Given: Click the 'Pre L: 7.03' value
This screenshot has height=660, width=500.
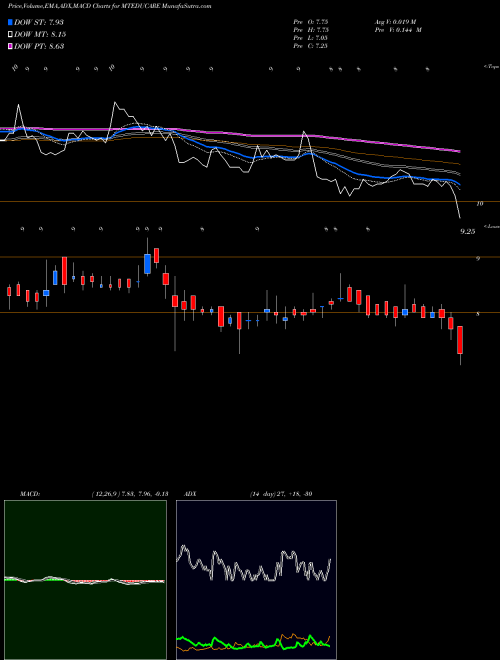Looking at the screenshot, I should pos(311,38).
